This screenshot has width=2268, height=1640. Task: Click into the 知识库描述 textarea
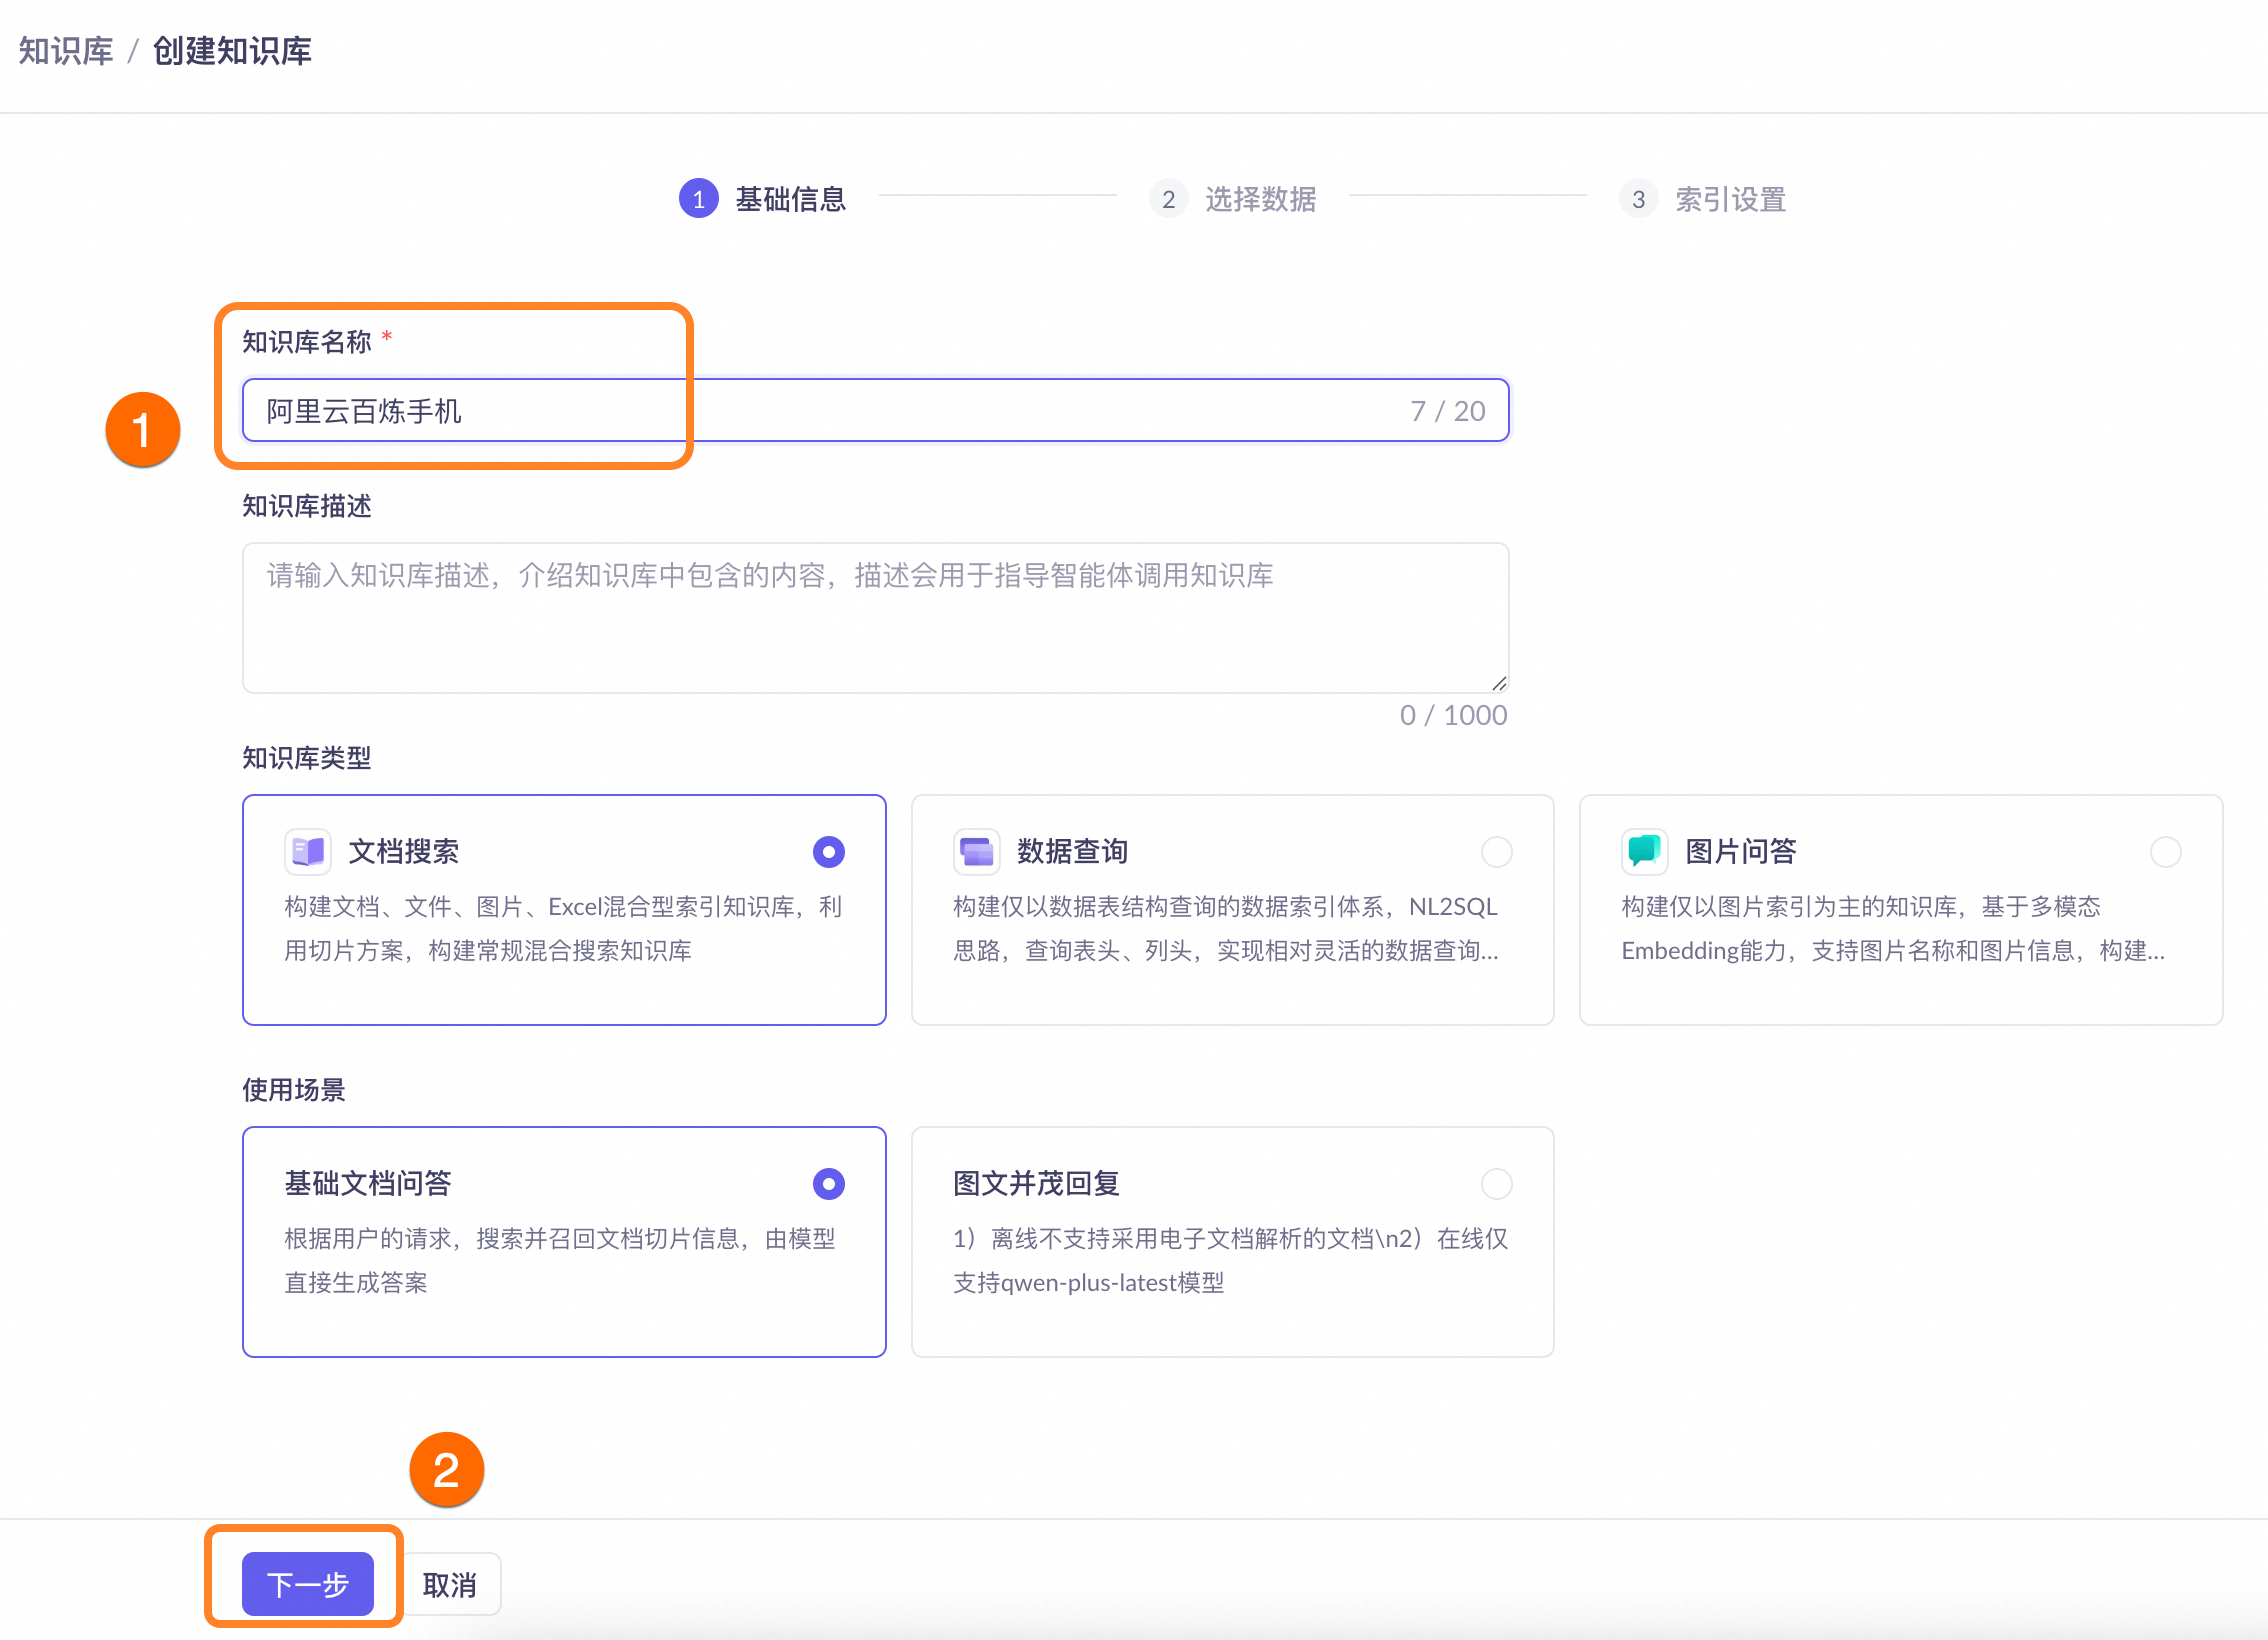(x=874, y=617)
